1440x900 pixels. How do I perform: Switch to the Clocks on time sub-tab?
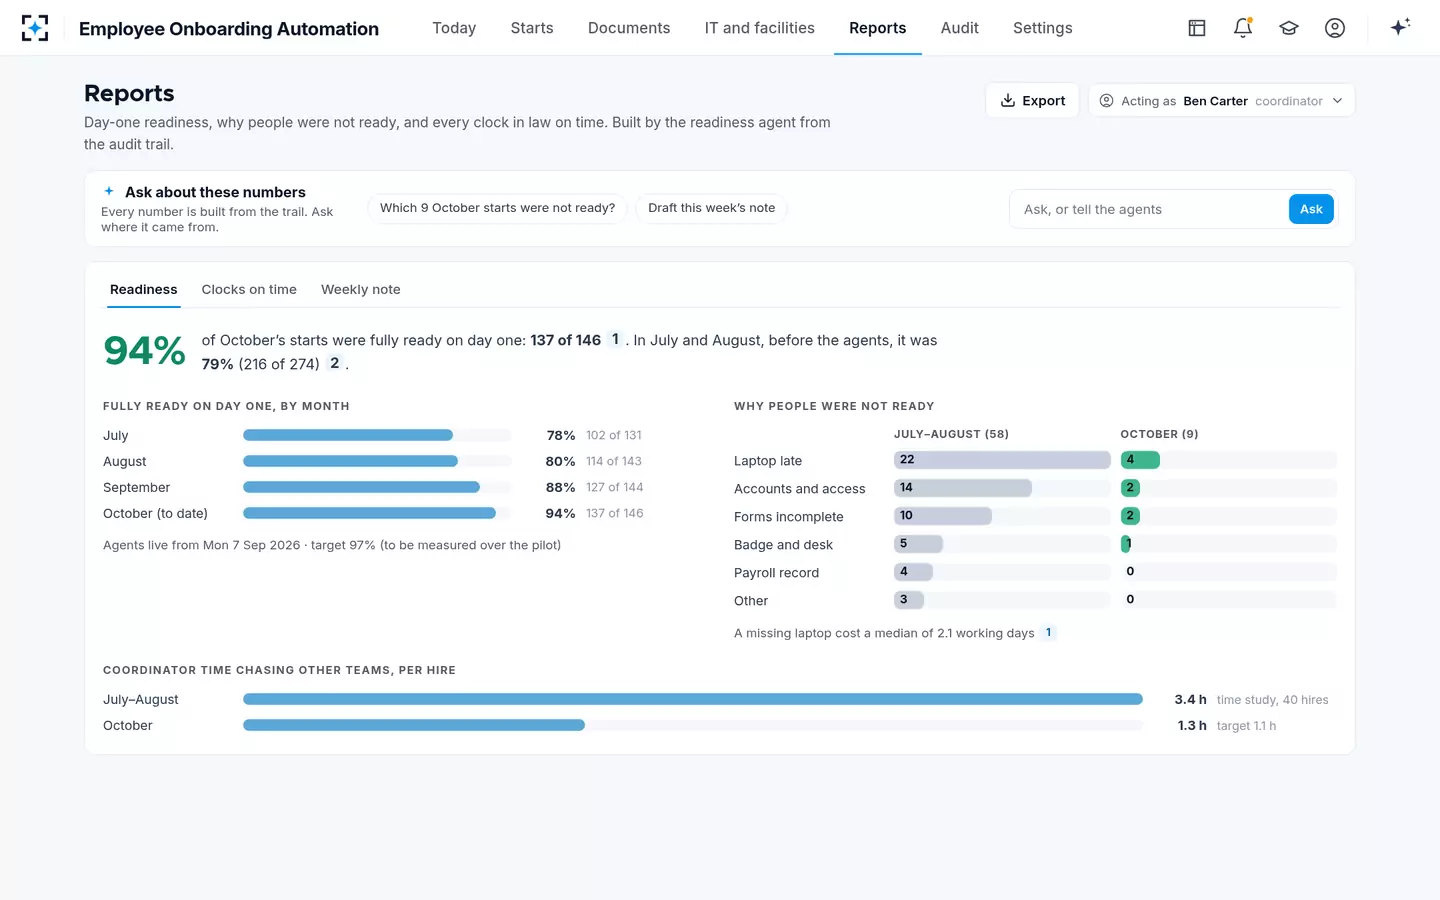[249, 290]
